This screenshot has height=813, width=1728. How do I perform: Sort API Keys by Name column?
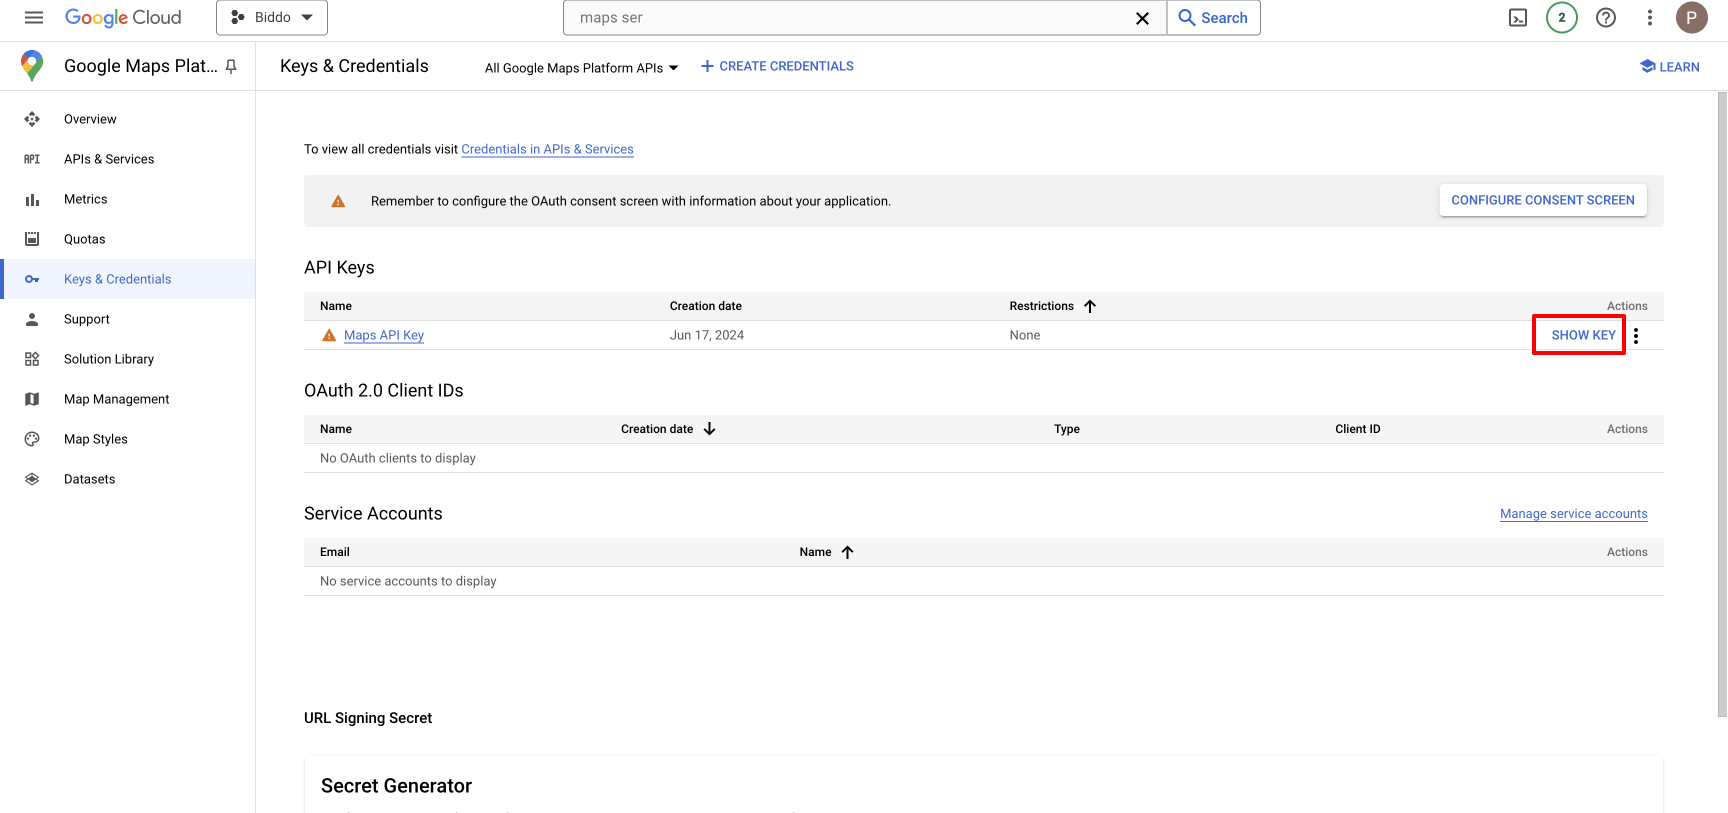pos(336,306)
